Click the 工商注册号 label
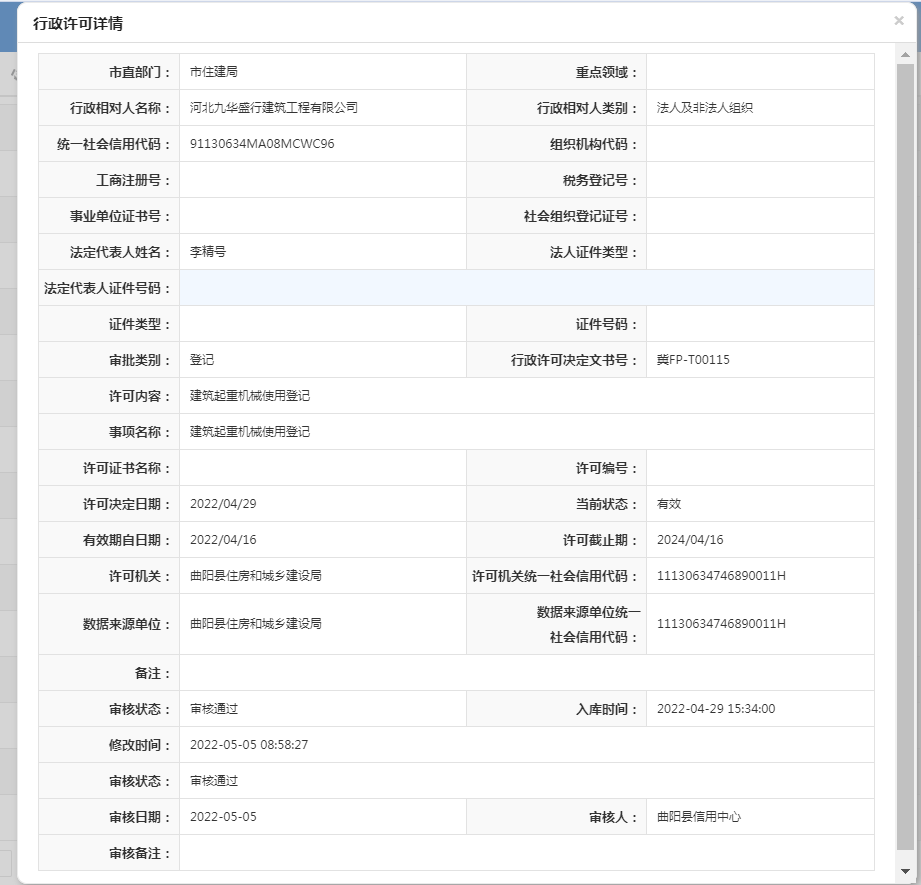921x885 pixels. (x=133, y=180)
